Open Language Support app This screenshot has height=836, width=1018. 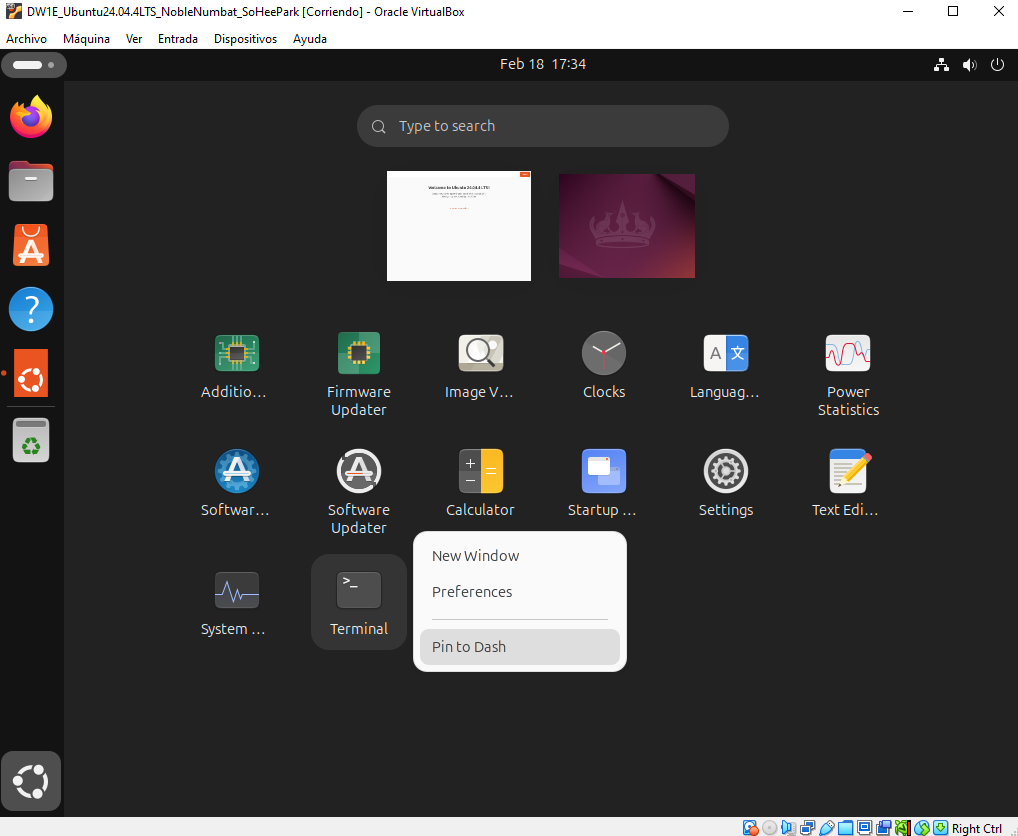[726, 353]
